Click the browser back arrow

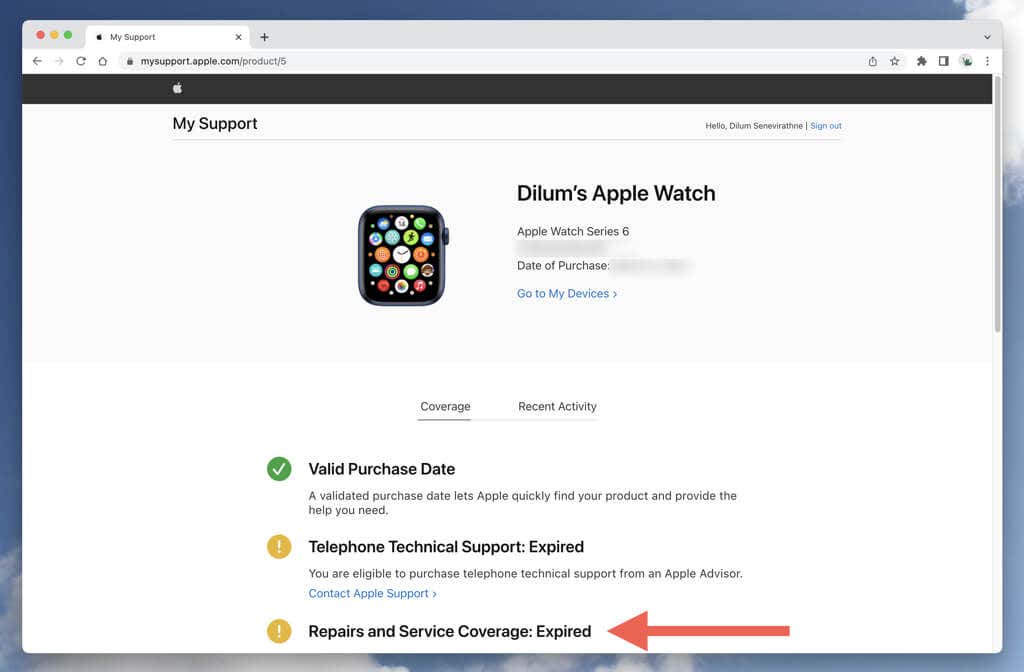pos(37,61)
